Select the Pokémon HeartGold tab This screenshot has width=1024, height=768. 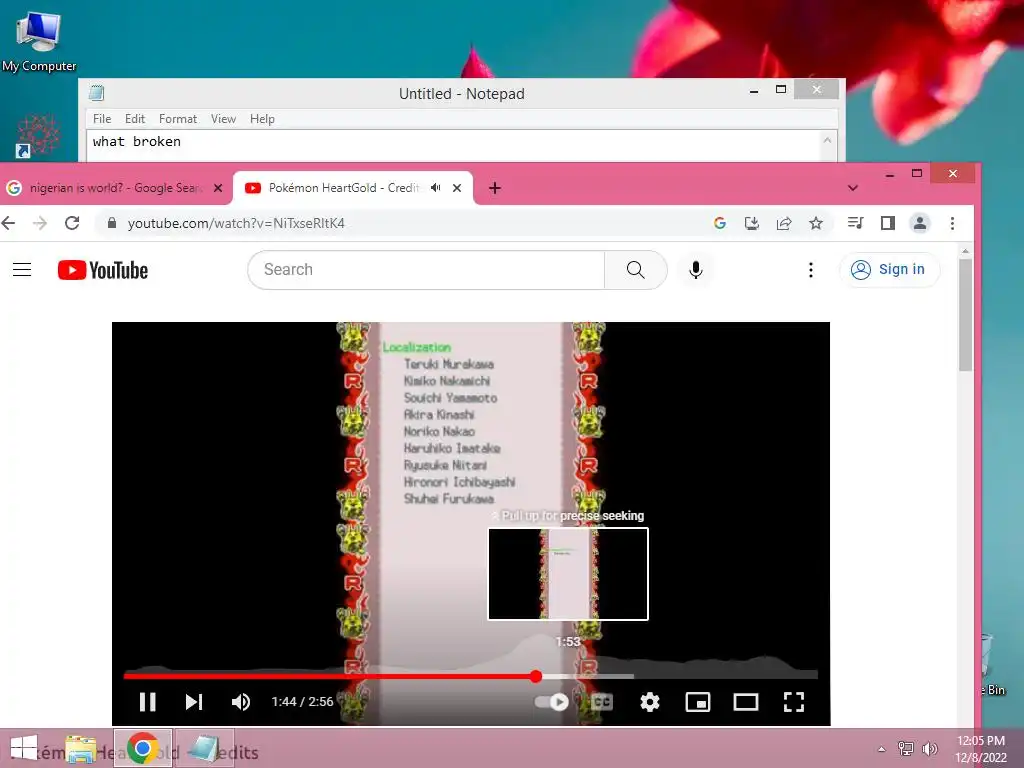(x=343, y=188)
